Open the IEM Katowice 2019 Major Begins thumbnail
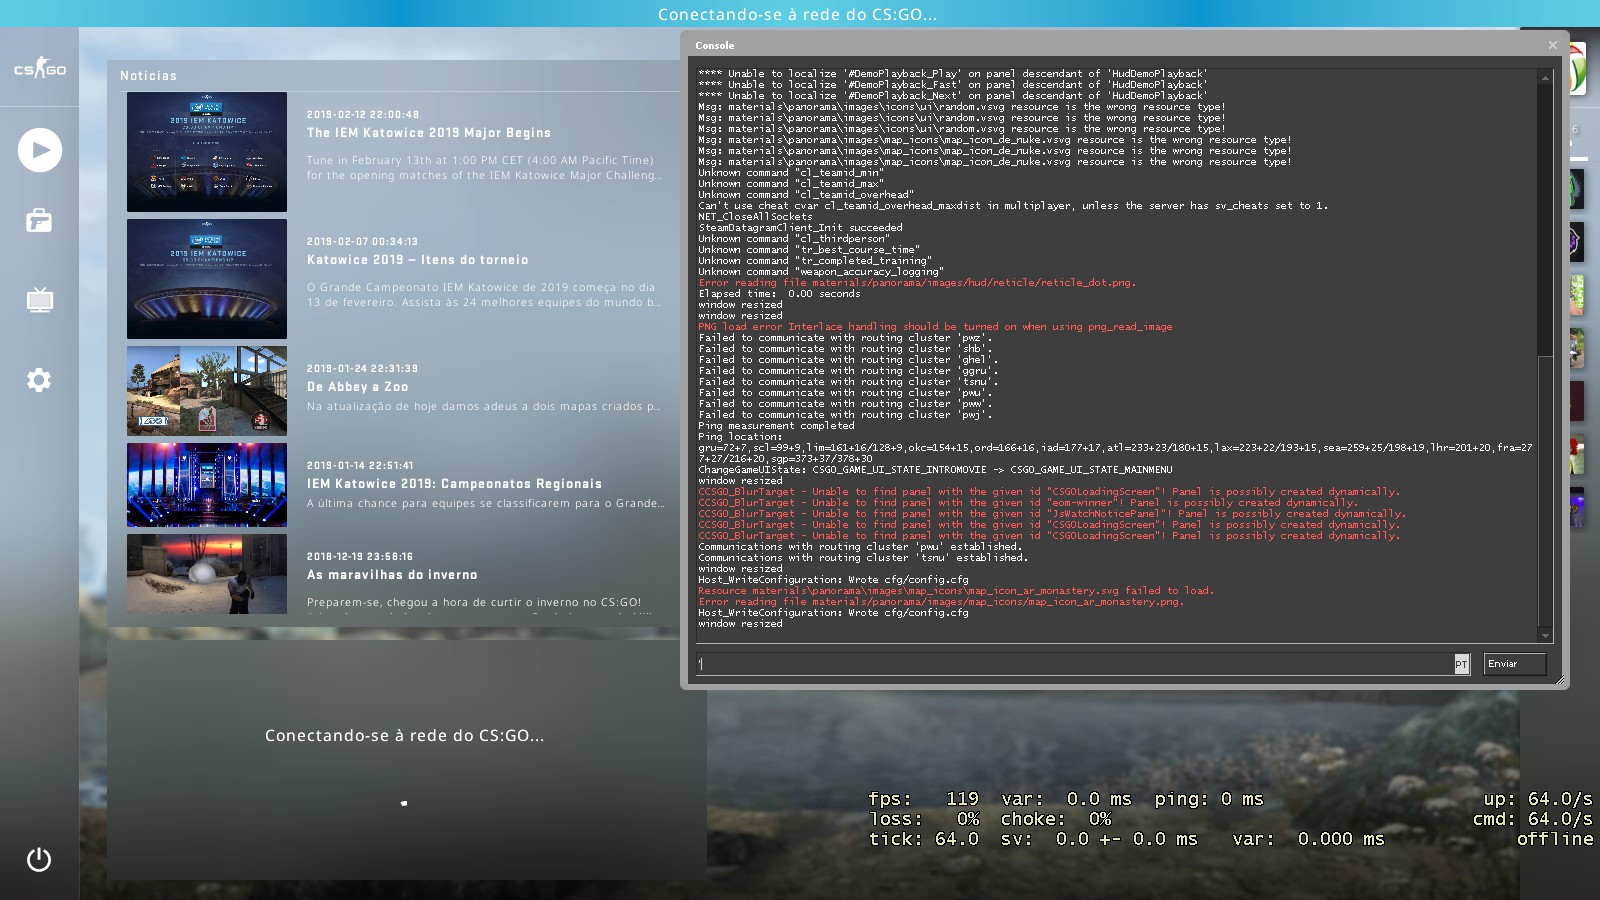 point(207,152)
